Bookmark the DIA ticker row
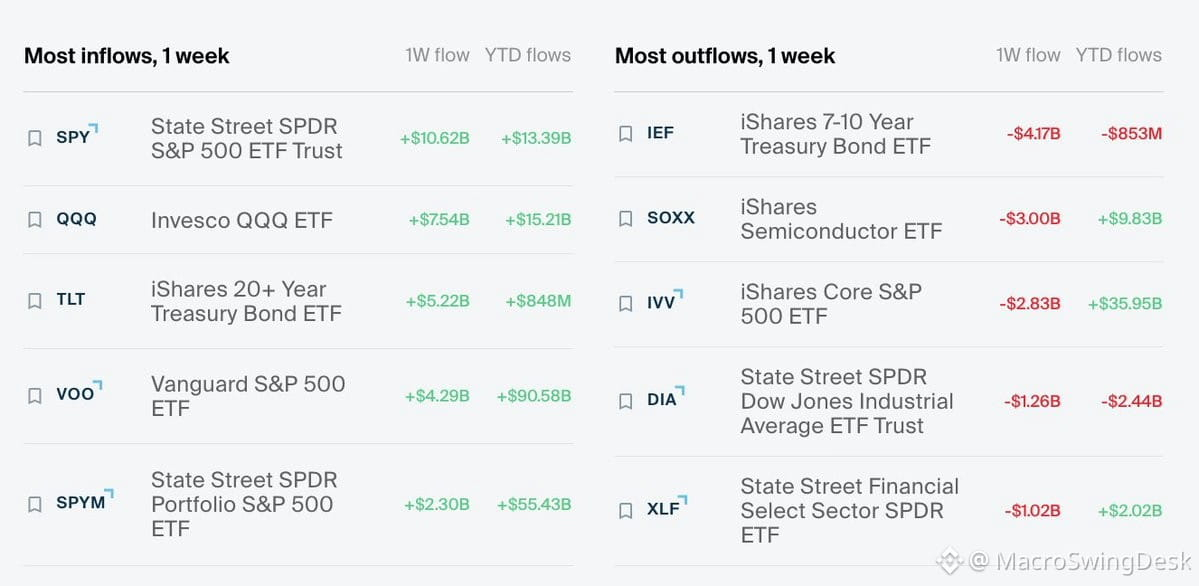Screen dimensions: 1199x586 click(x=625, y=401)
